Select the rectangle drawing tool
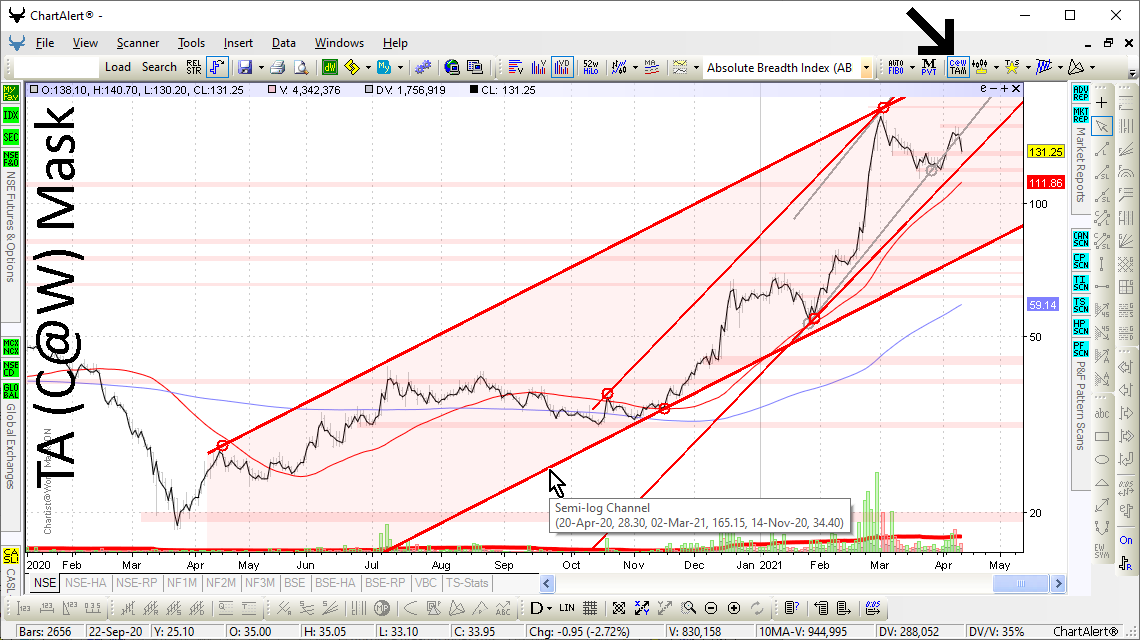 pos(1102,436)
